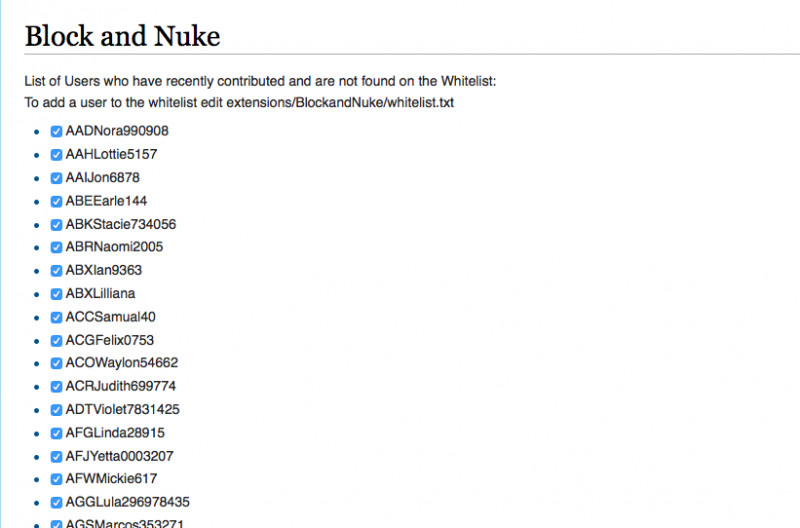Image resolution: width=800 pixels, height=528 pixels.
Task: Uncheck the ADTViolet7831425 checkbox
Action: (57, 410)
